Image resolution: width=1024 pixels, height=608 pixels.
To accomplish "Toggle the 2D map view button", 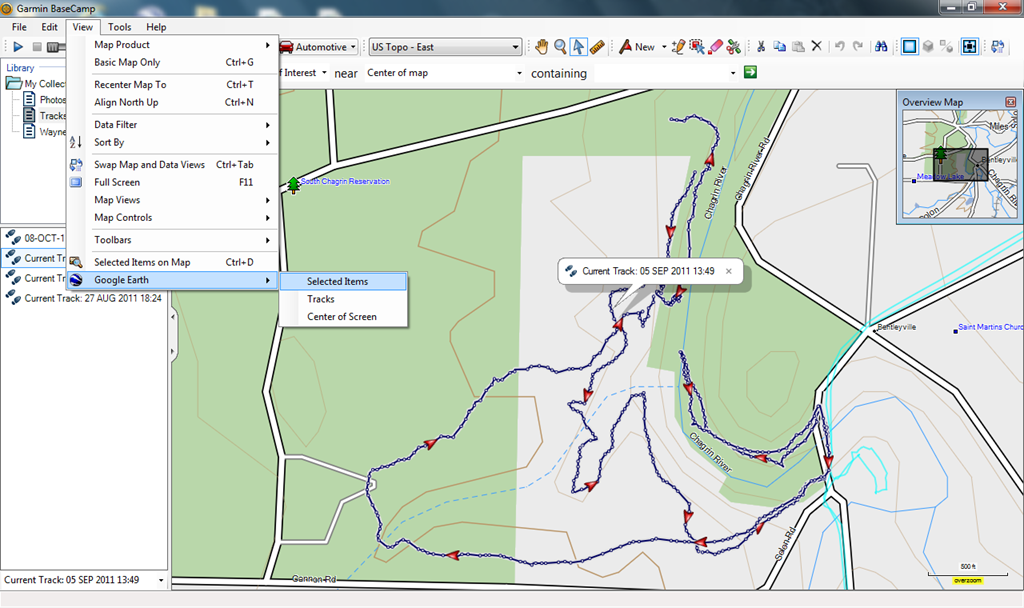I will click(x=909, y=47).
